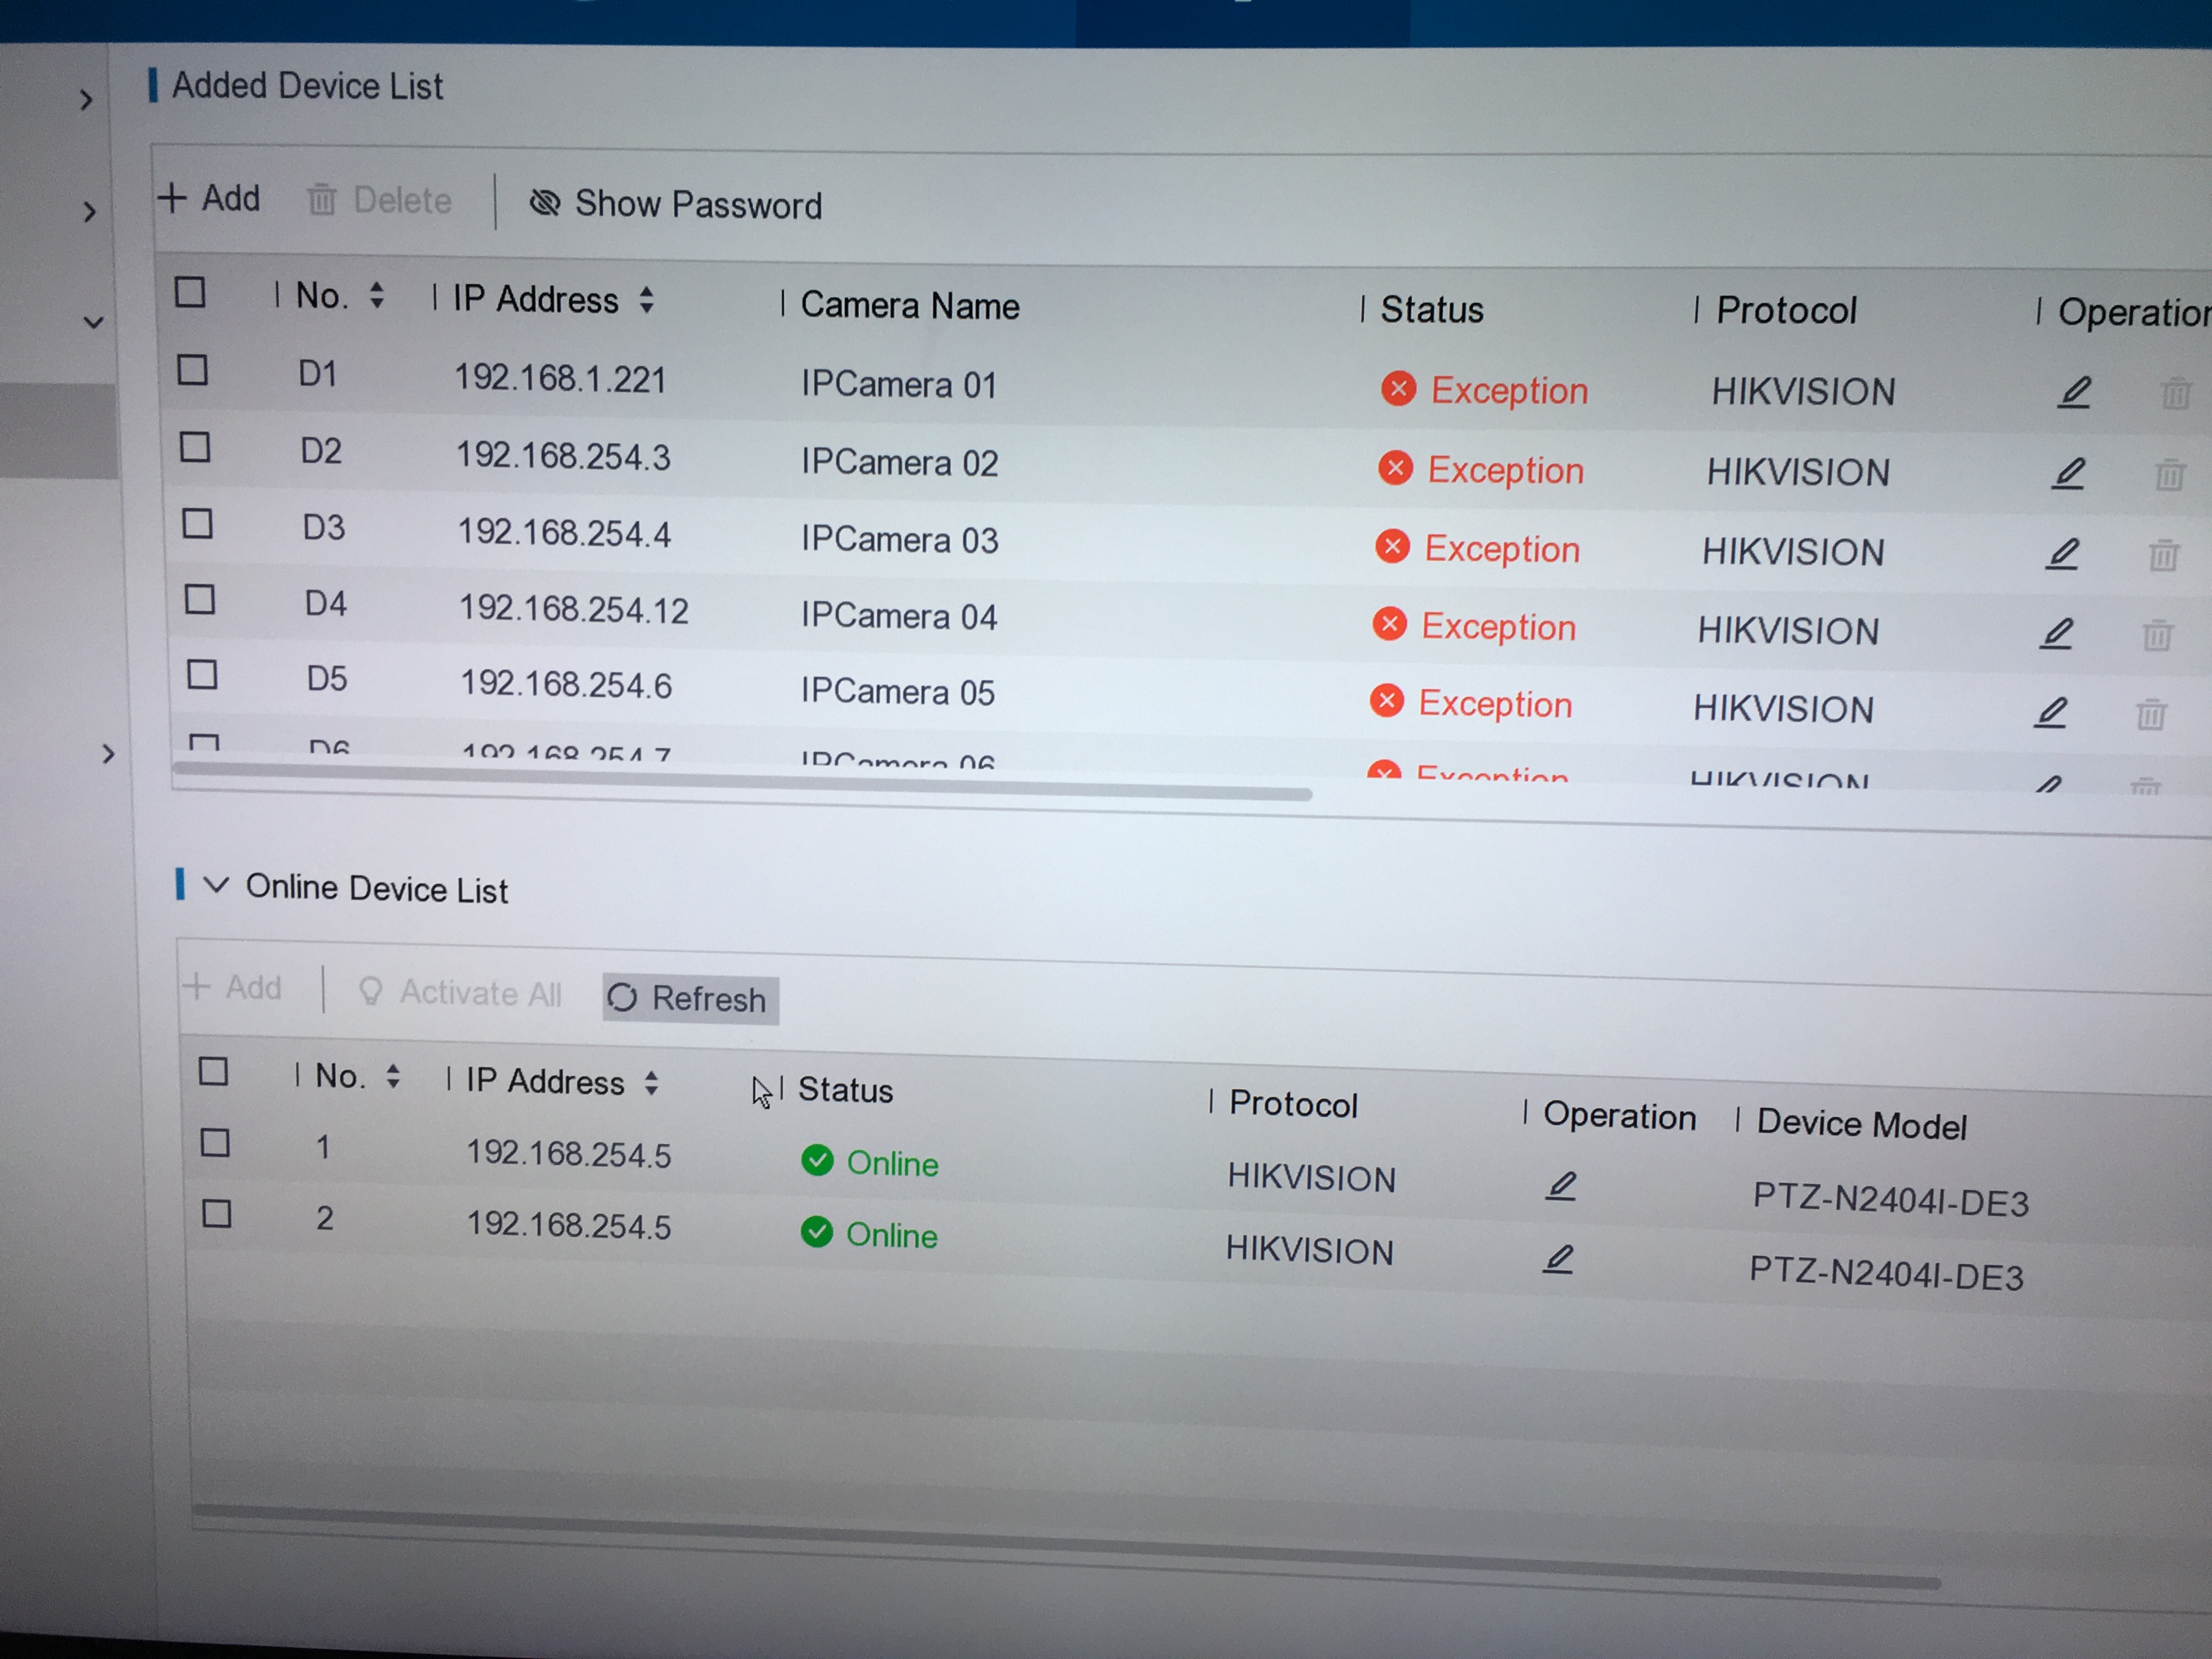The height and width of the screenshot is (1659, 2212).
Task: Edit the D3 camera at 192.168.254.4
Action: (x=2062, y=553)
